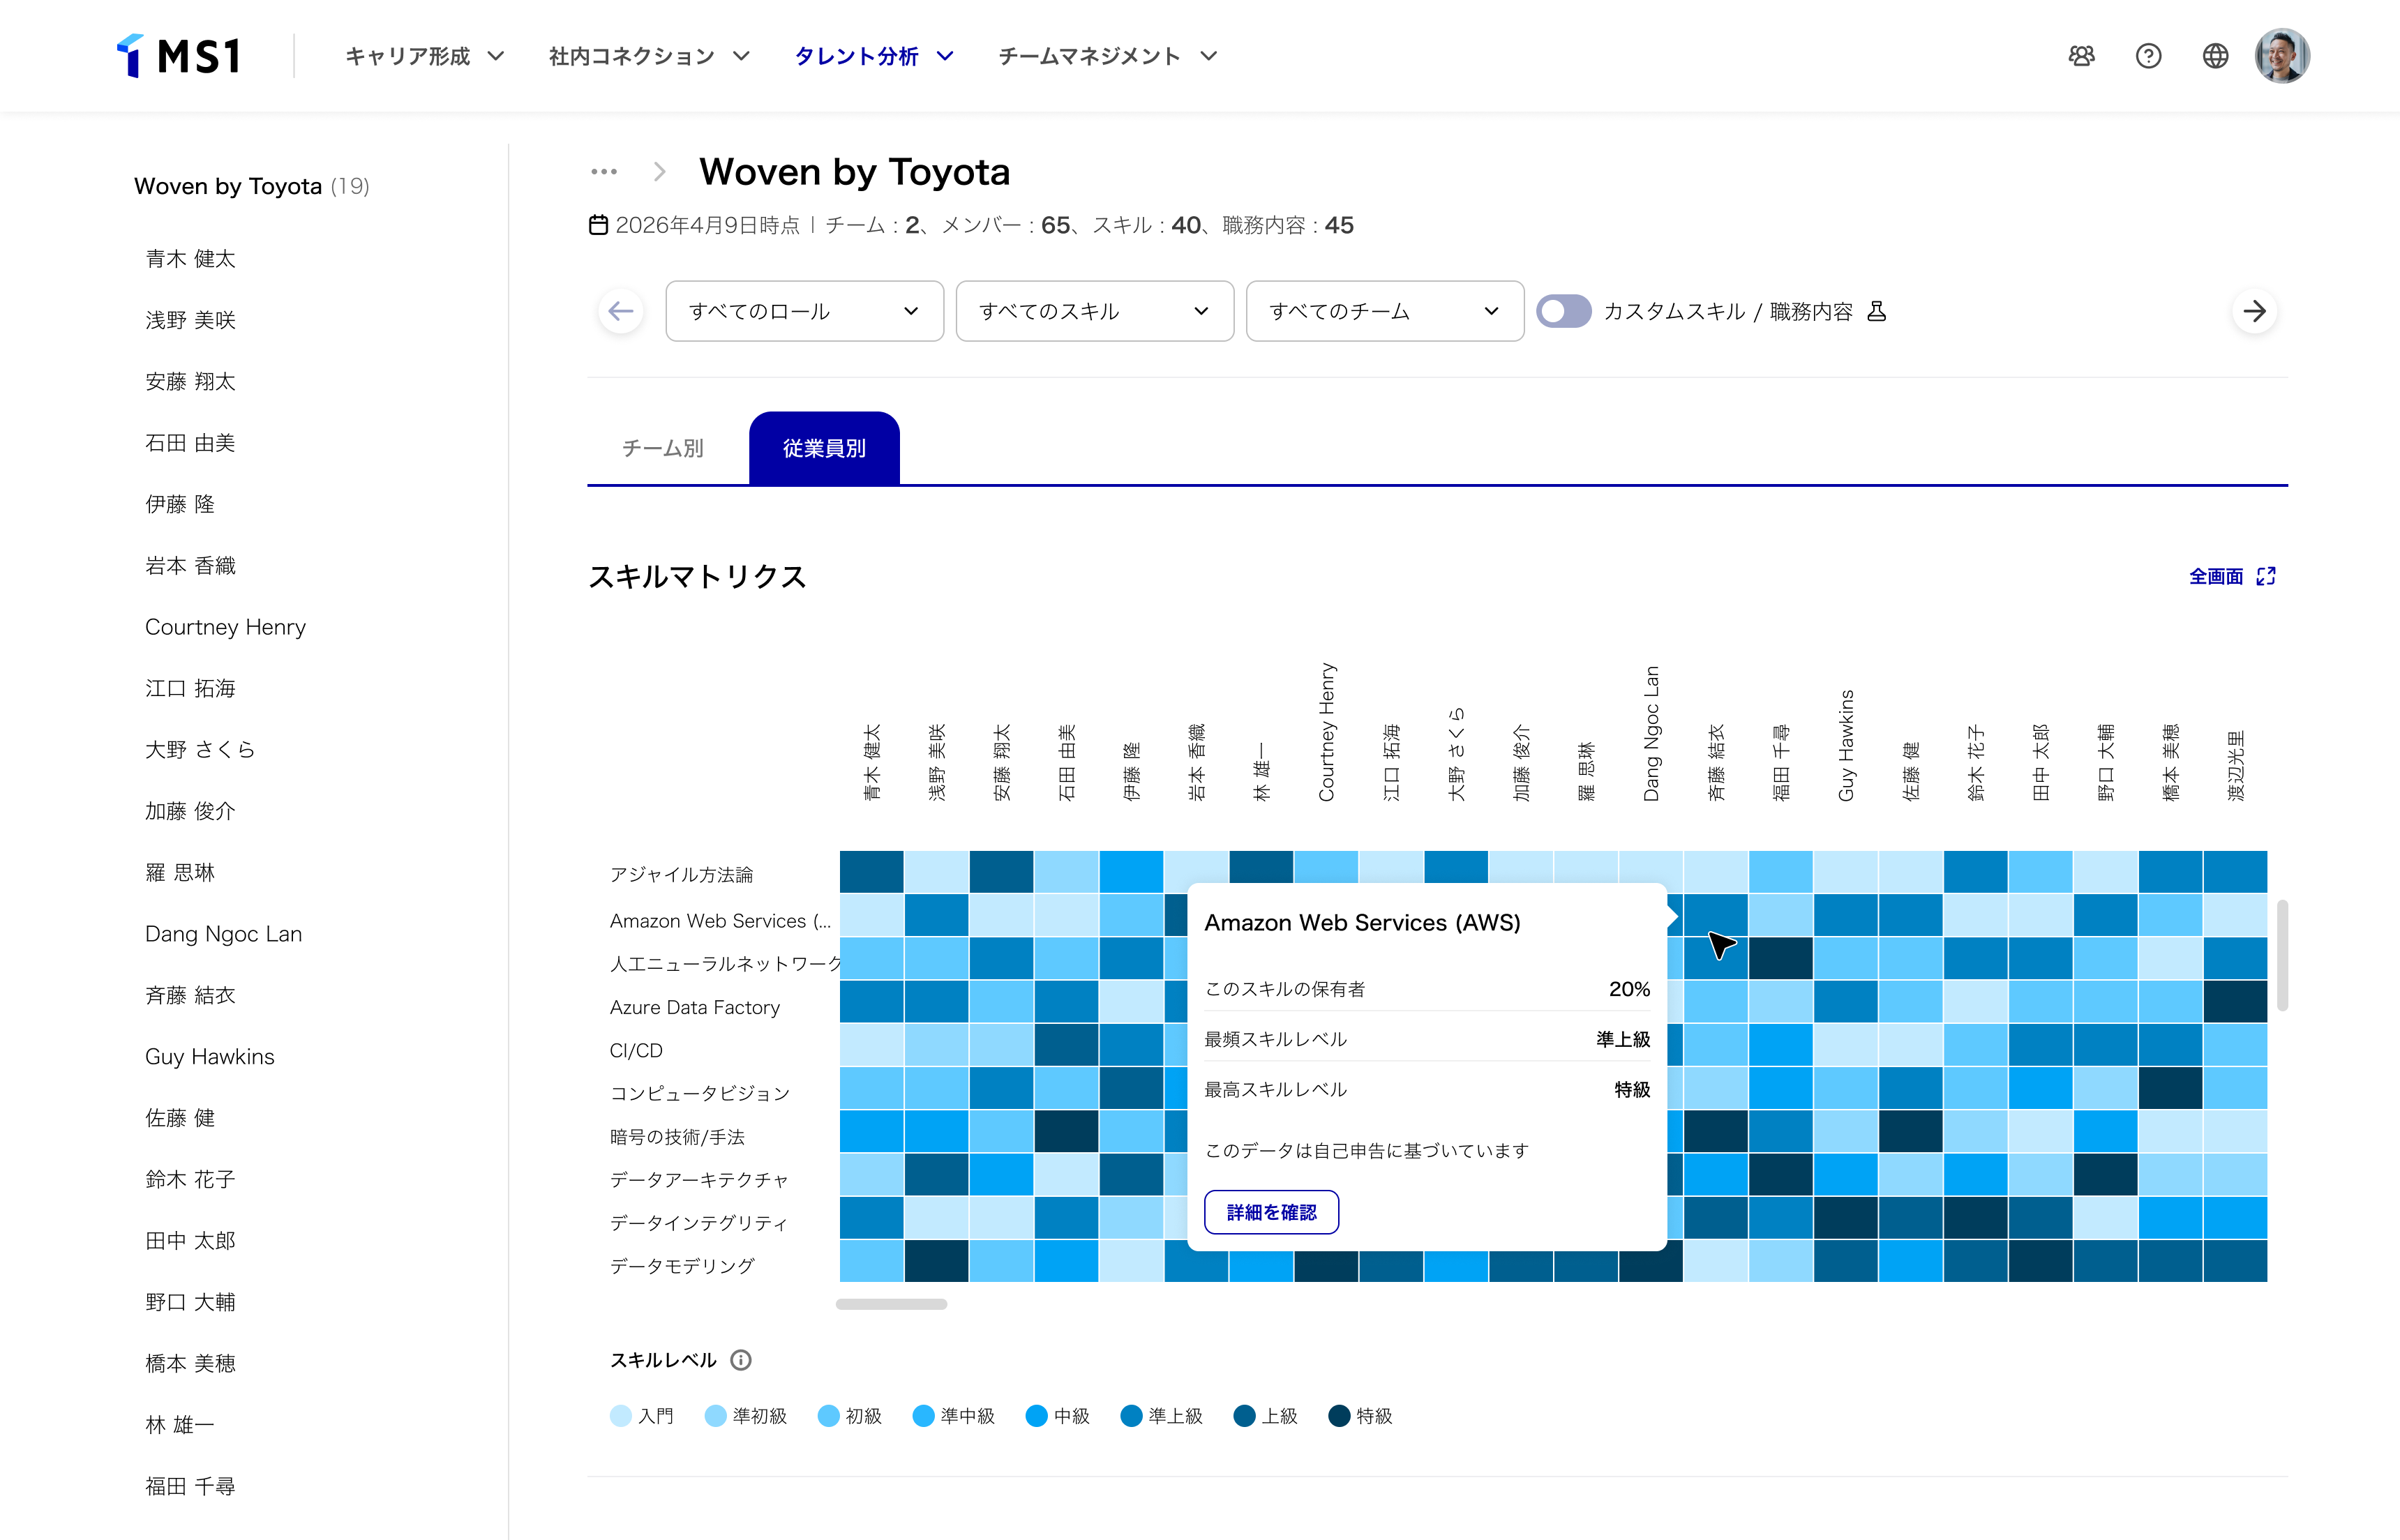The image size is (2400, 1540).
Task: Click the left arrow filter navigation button
Action: (621, 311)
